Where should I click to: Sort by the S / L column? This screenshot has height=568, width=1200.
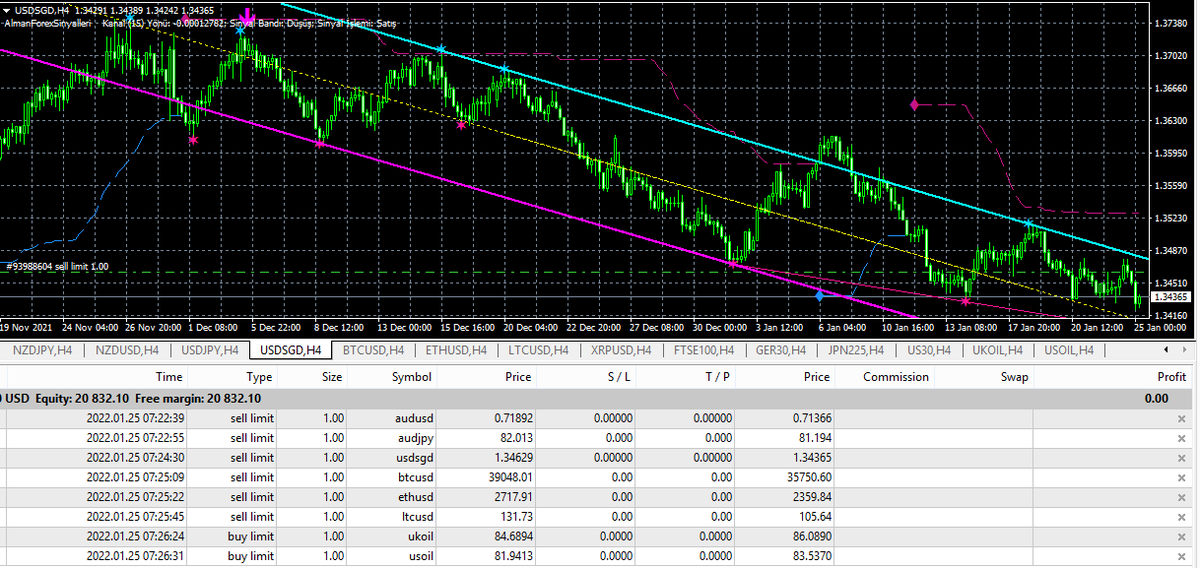pyautogui.click(x=619, y=377)
